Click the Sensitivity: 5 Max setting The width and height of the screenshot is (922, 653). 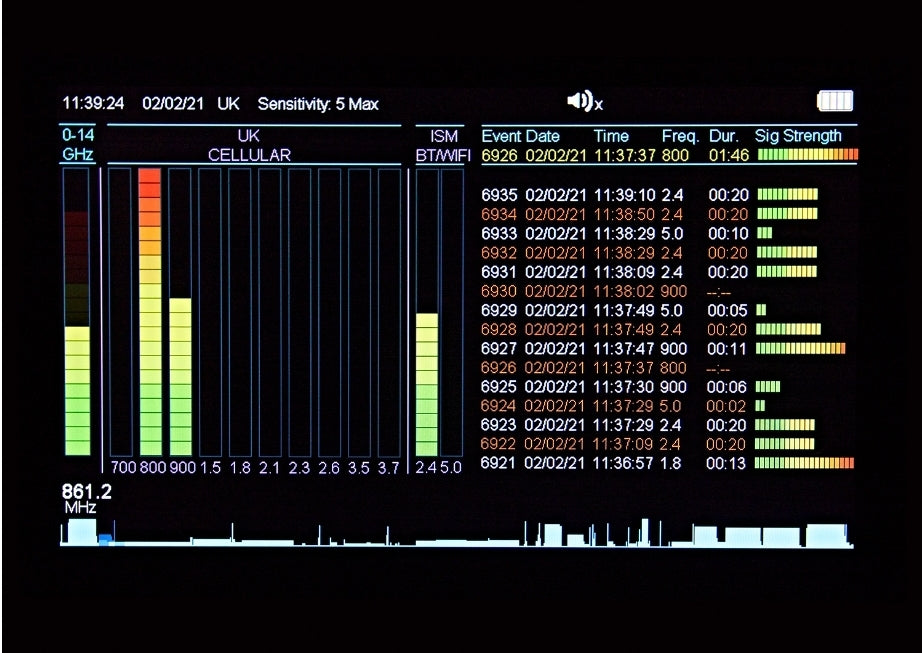318,104
